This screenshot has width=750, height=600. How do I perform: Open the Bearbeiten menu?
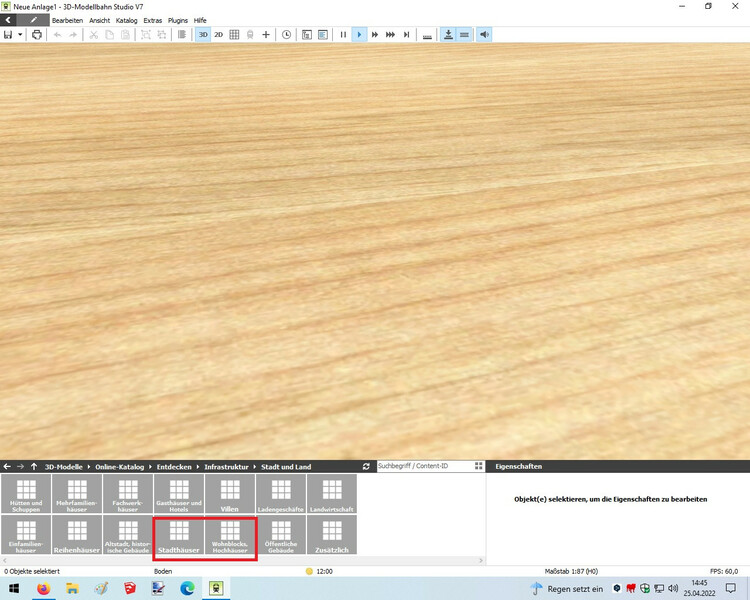tap(67, 20)
